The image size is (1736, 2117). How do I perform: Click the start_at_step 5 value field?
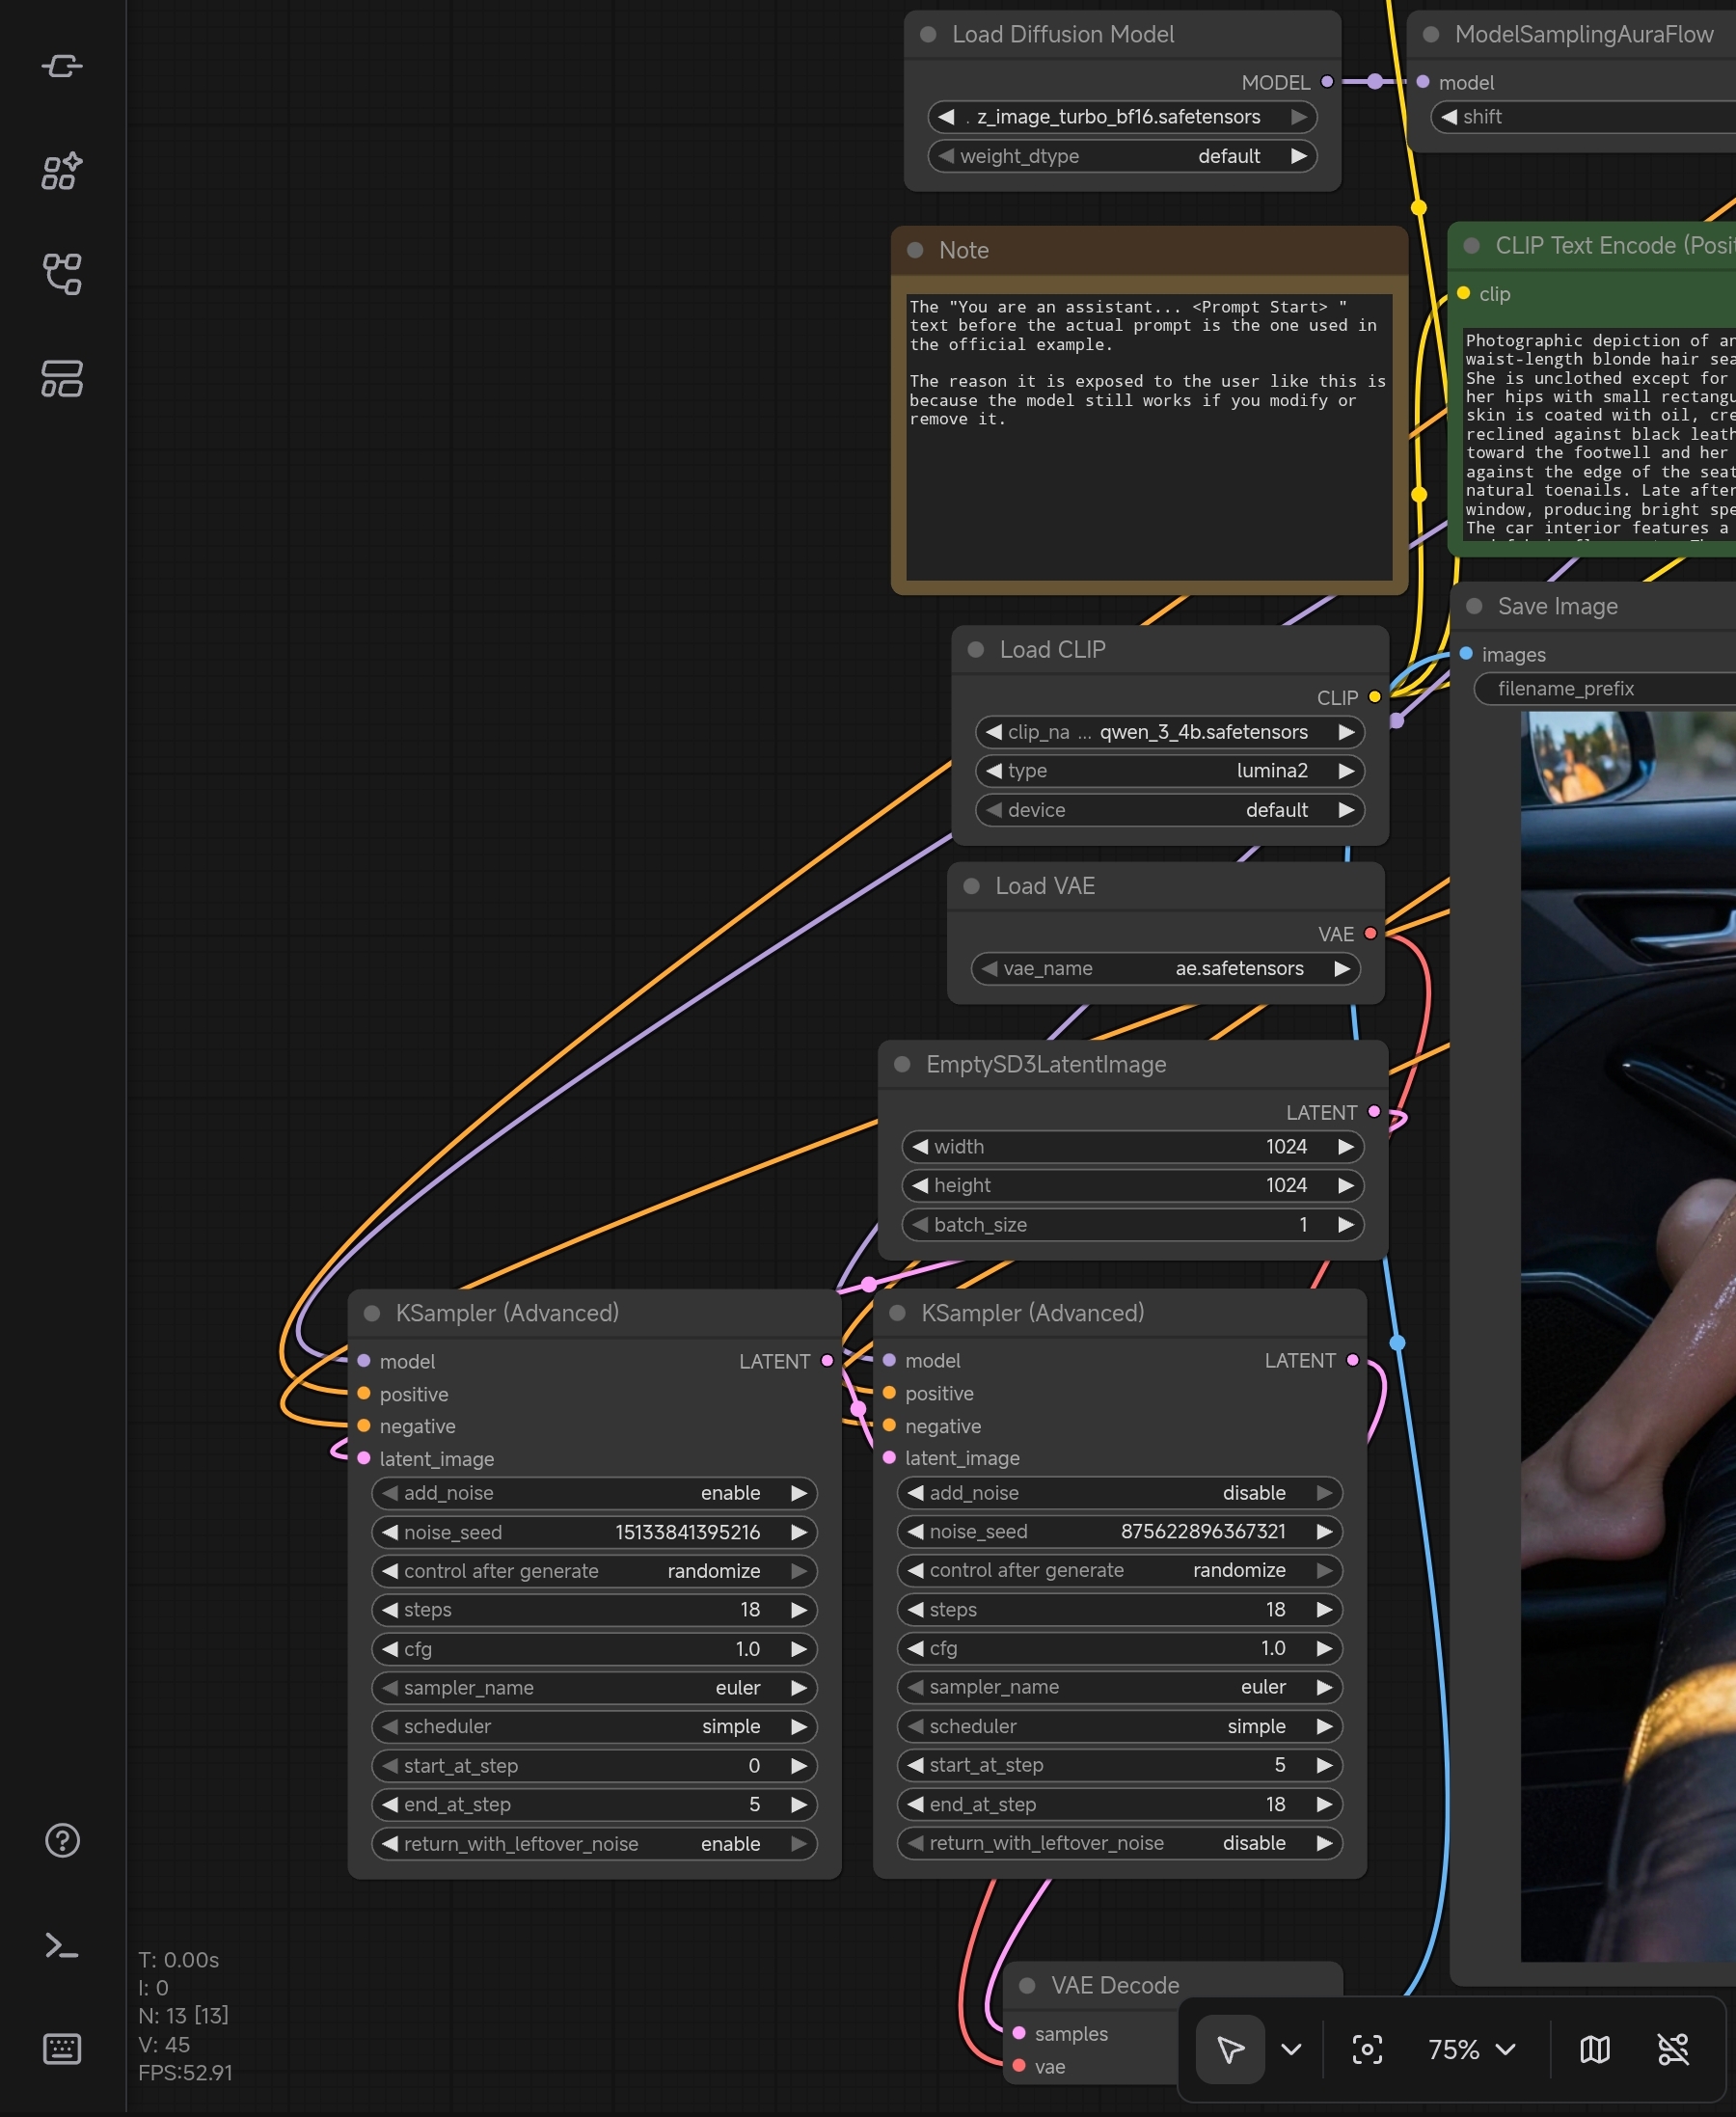1119,1765
